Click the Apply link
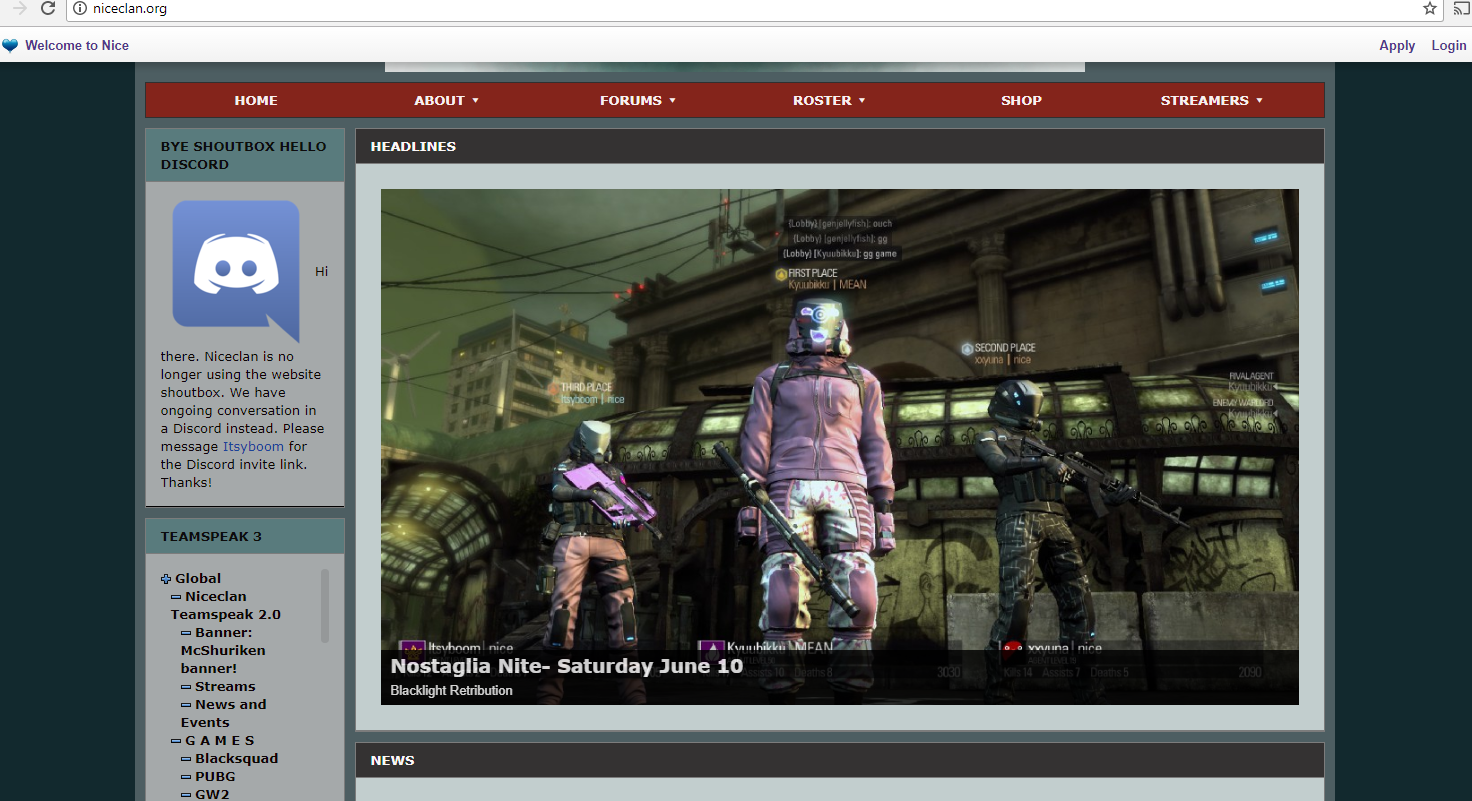 [1396, 45]
